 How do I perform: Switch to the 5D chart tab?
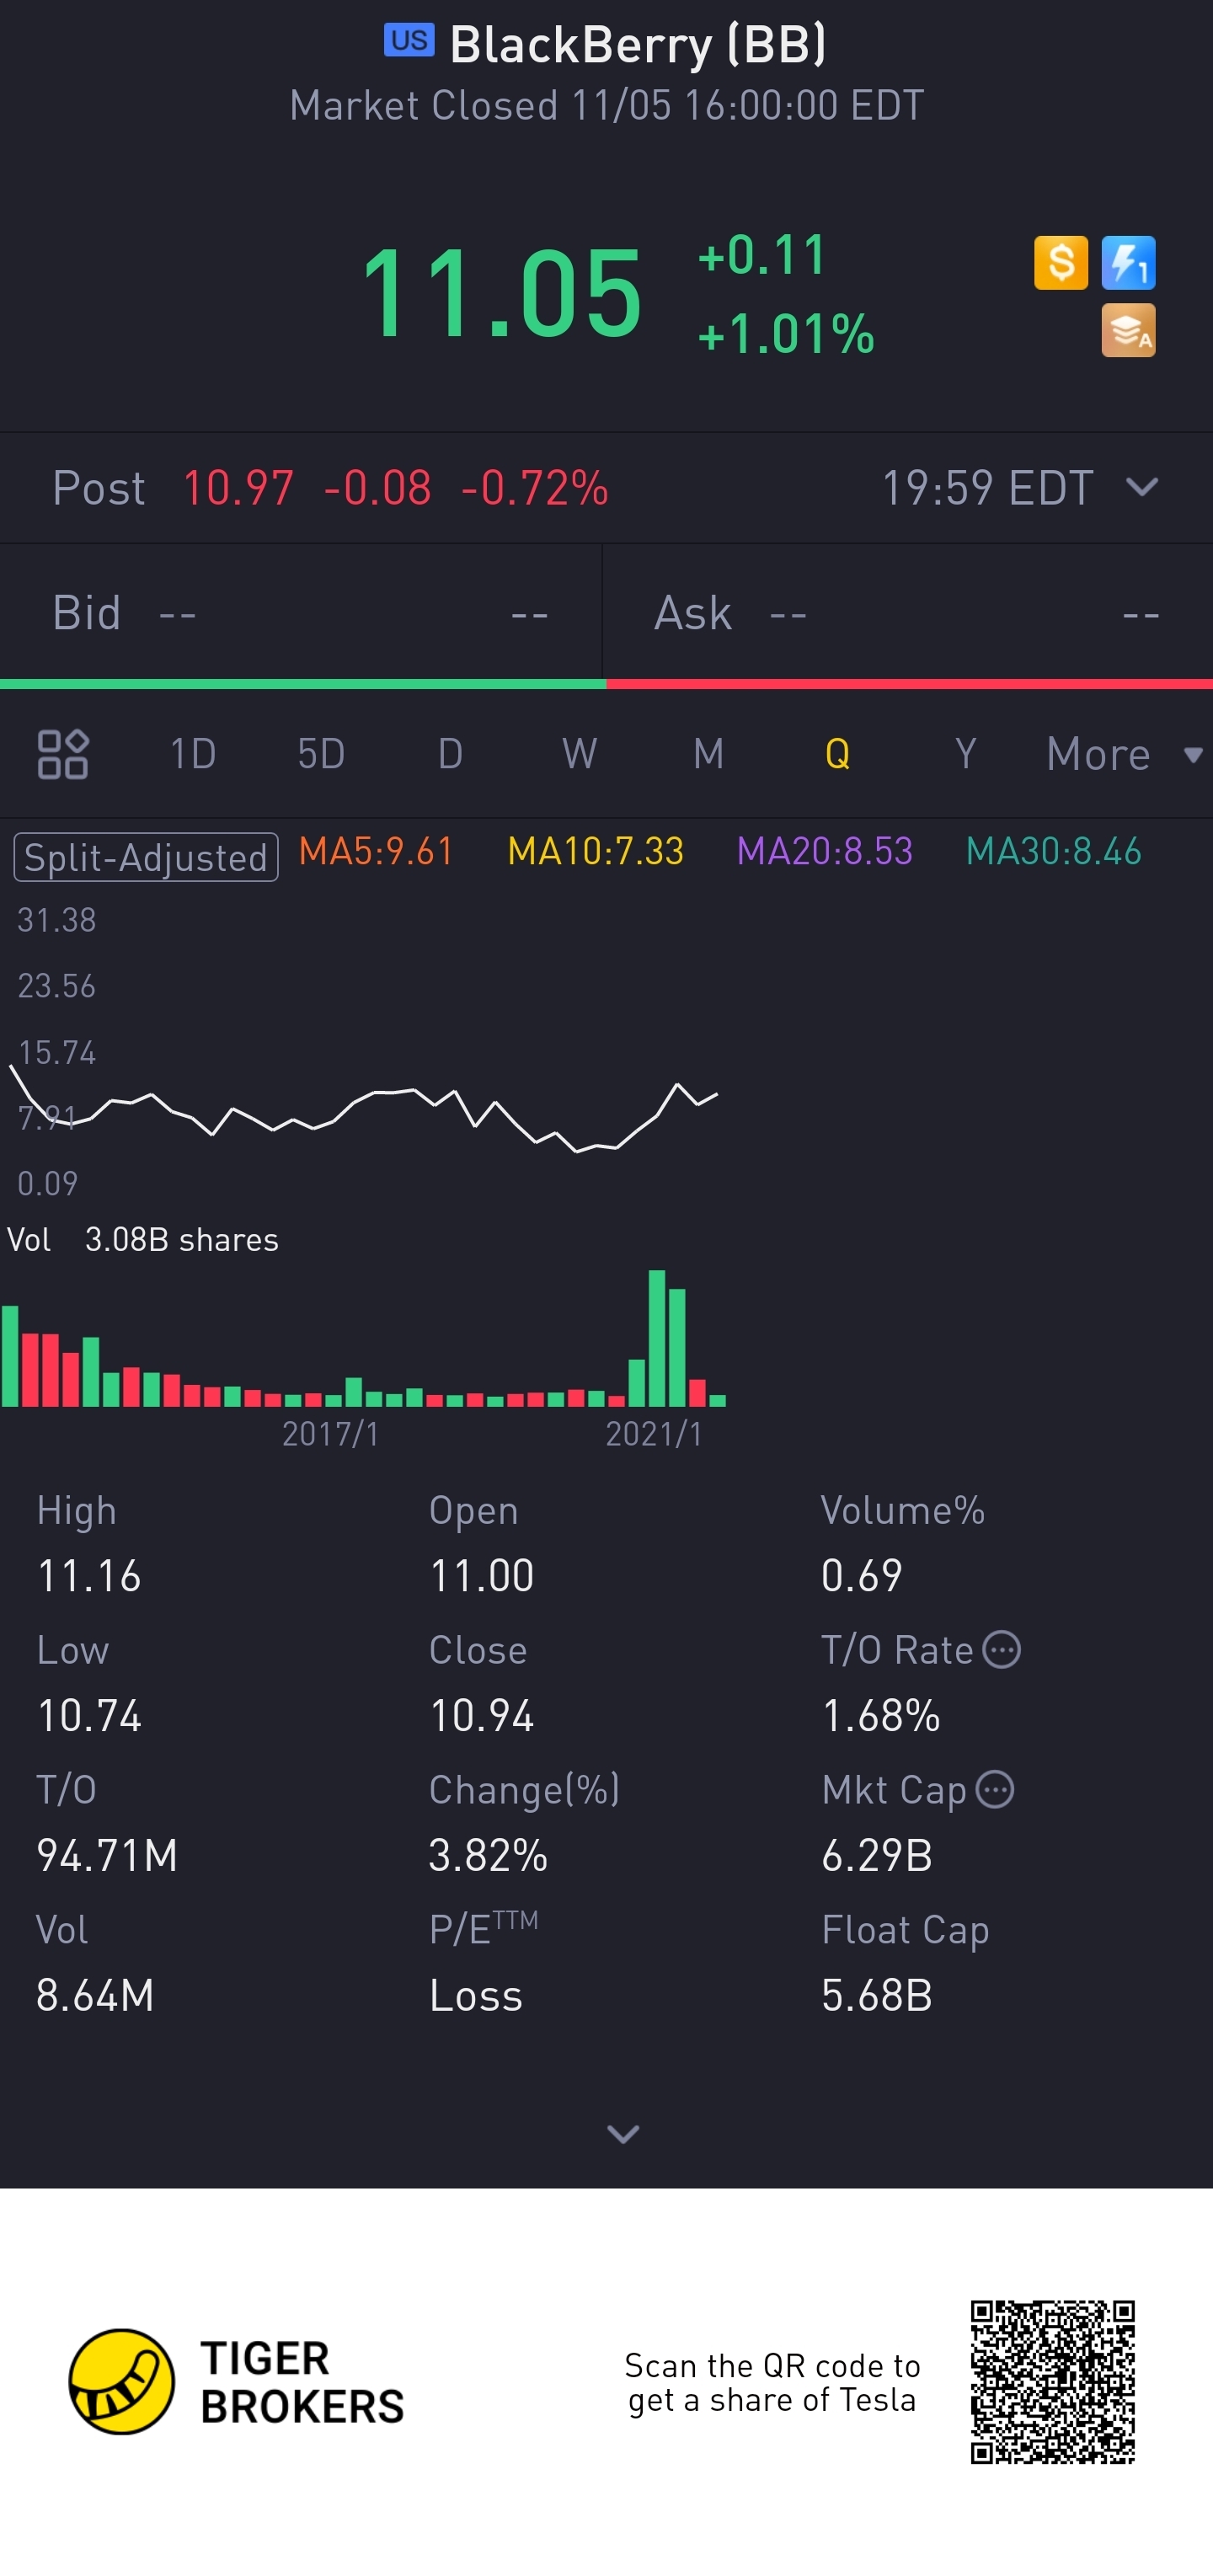click(321, 754)
